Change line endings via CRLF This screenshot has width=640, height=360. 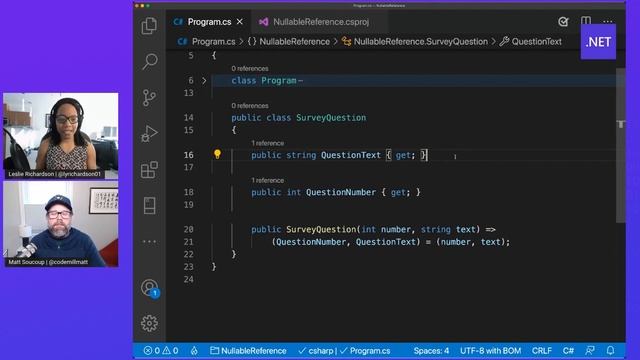coord(542,351)
